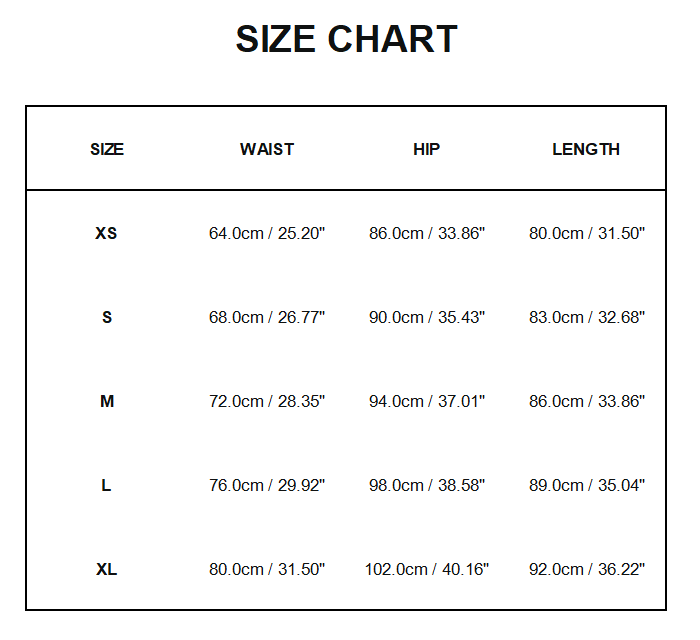Pick the XL size row label

(x=107, y=569)
